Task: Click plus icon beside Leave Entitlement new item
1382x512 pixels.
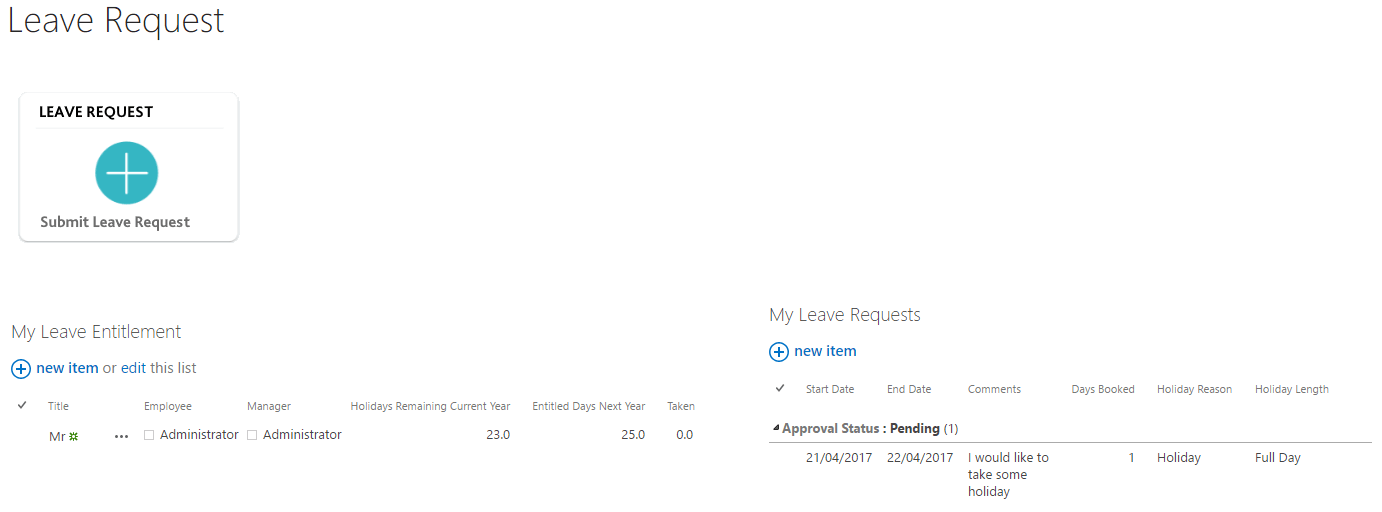Action: pyautogui.click(x=21, y=369)
